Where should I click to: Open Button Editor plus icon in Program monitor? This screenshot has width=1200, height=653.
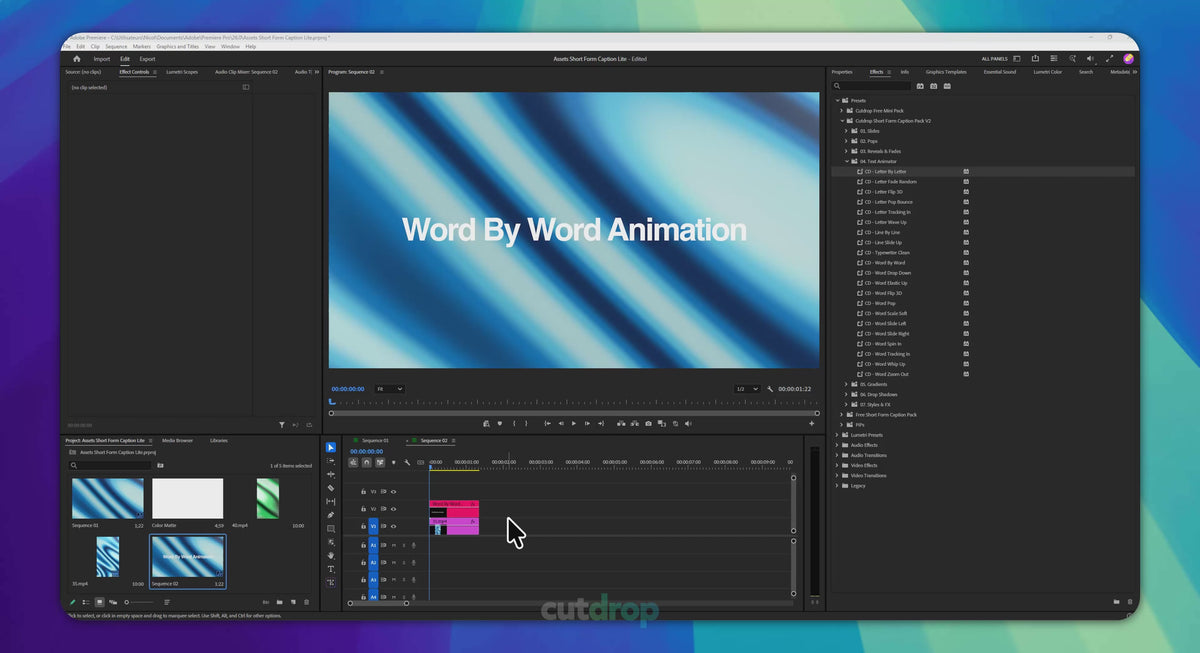click(812, 423)
